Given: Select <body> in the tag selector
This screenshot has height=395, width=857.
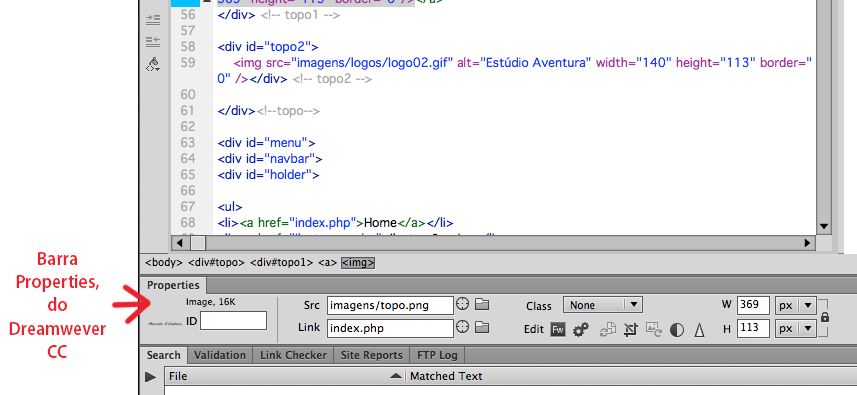Looking at the screenshot, I should click(163, 263).
